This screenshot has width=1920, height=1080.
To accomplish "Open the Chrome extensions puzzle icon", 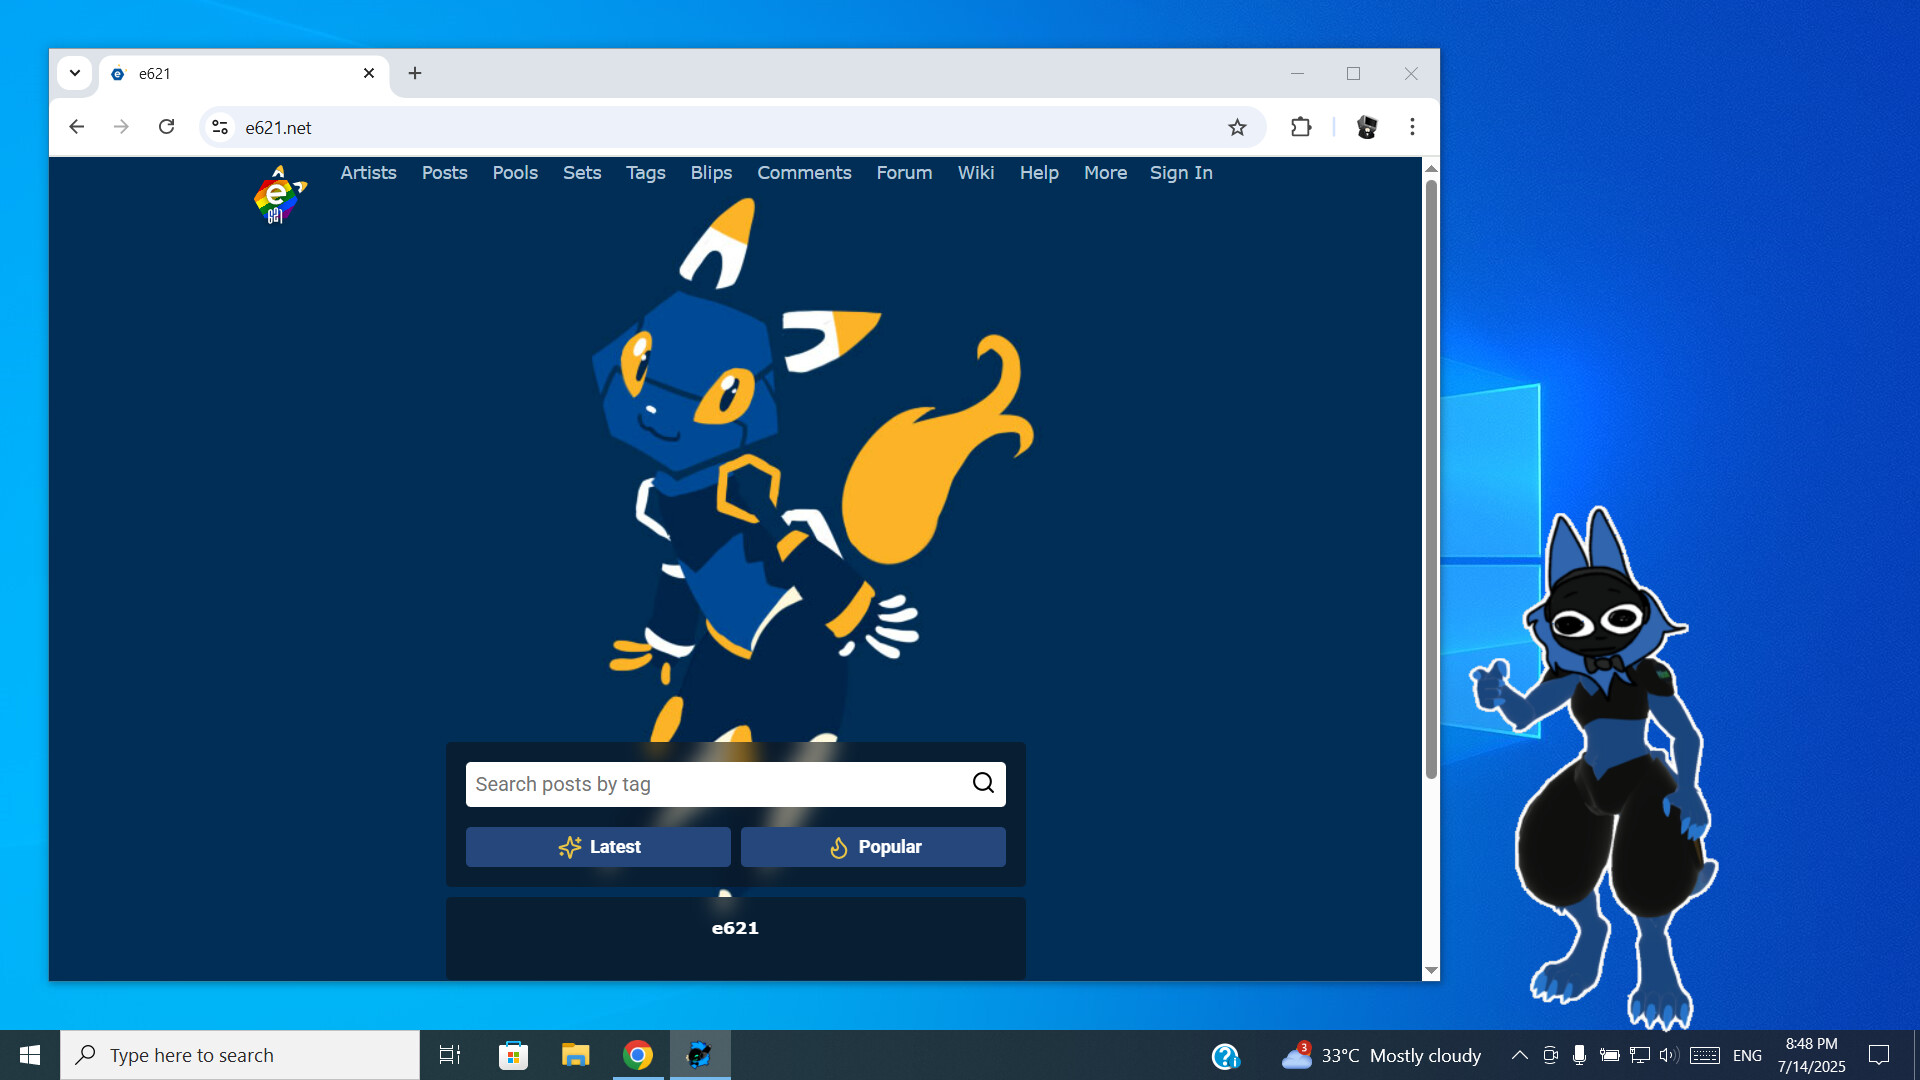I will (x=1300, y=127).
